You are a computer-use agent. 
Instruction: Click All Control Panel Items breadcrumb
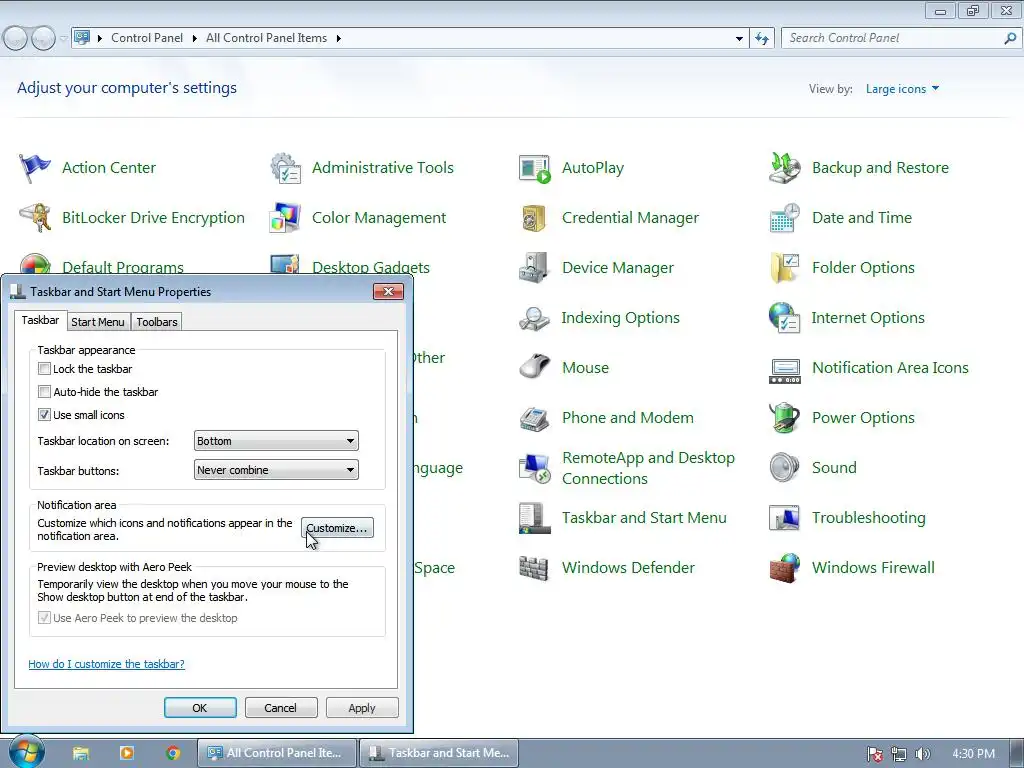[x=266, y=38]
